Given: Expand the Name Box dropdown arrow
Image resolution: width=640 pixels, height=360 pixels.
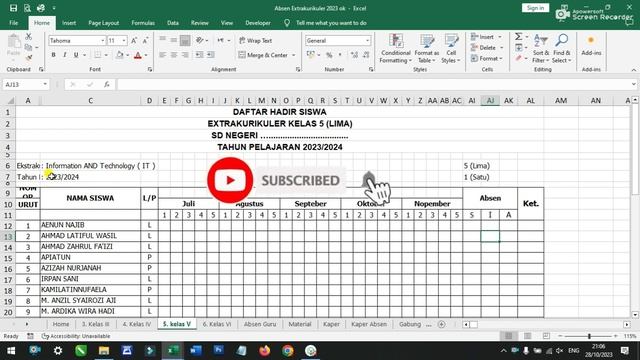Looking at the screenshot, I should tap(45, 84).
